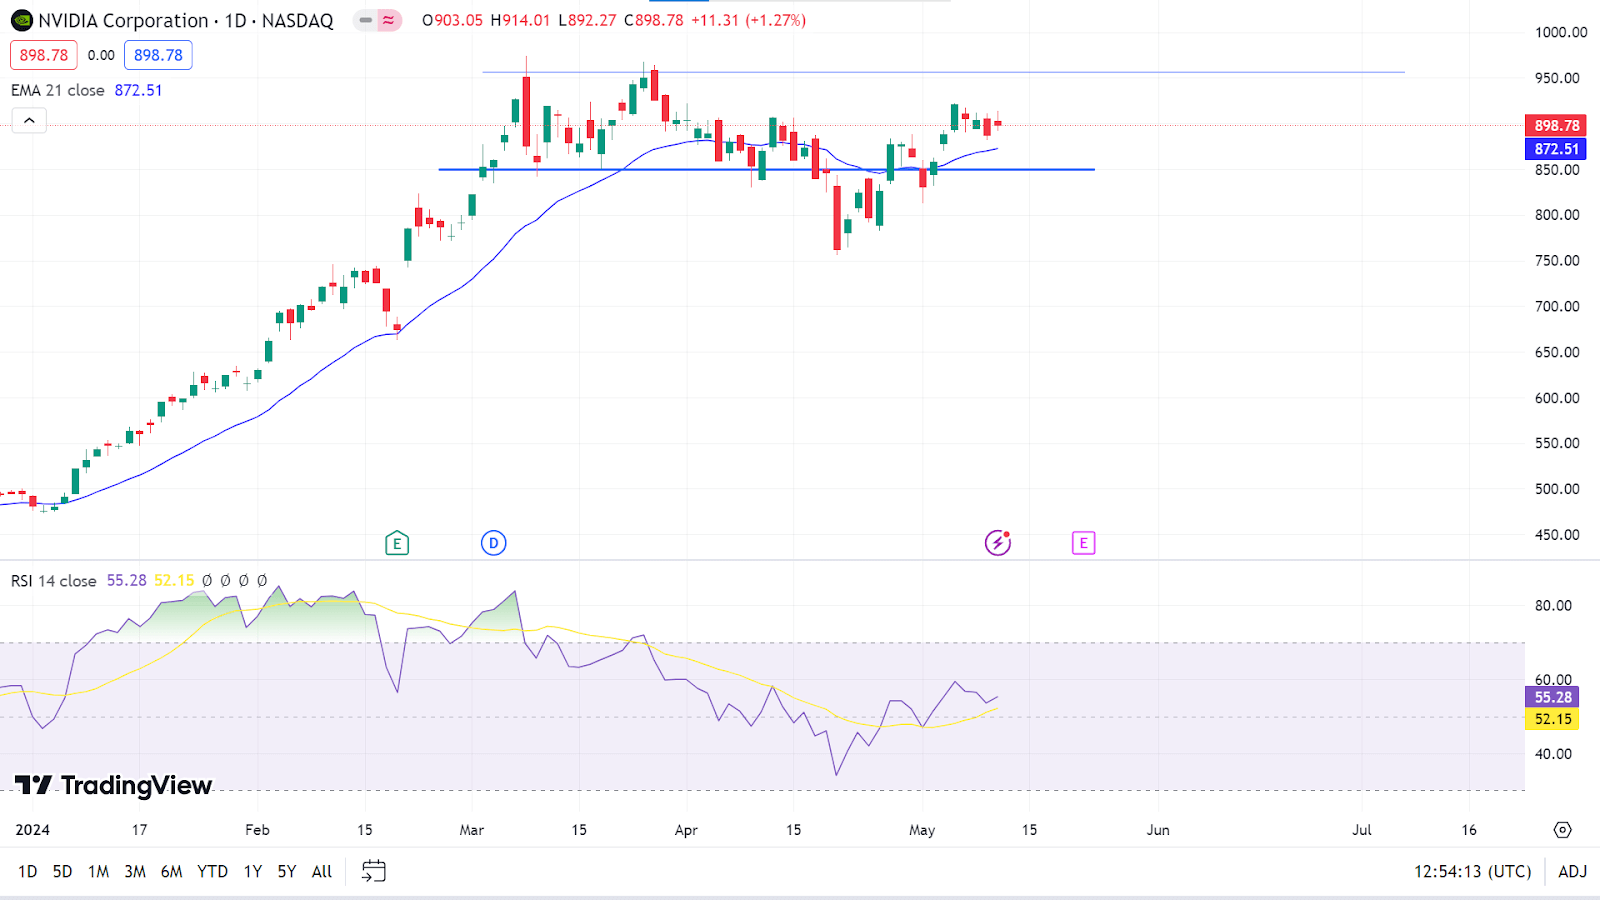1600x900 pixels.
Task: Select the 5Y time range
Action: (287, 871)
